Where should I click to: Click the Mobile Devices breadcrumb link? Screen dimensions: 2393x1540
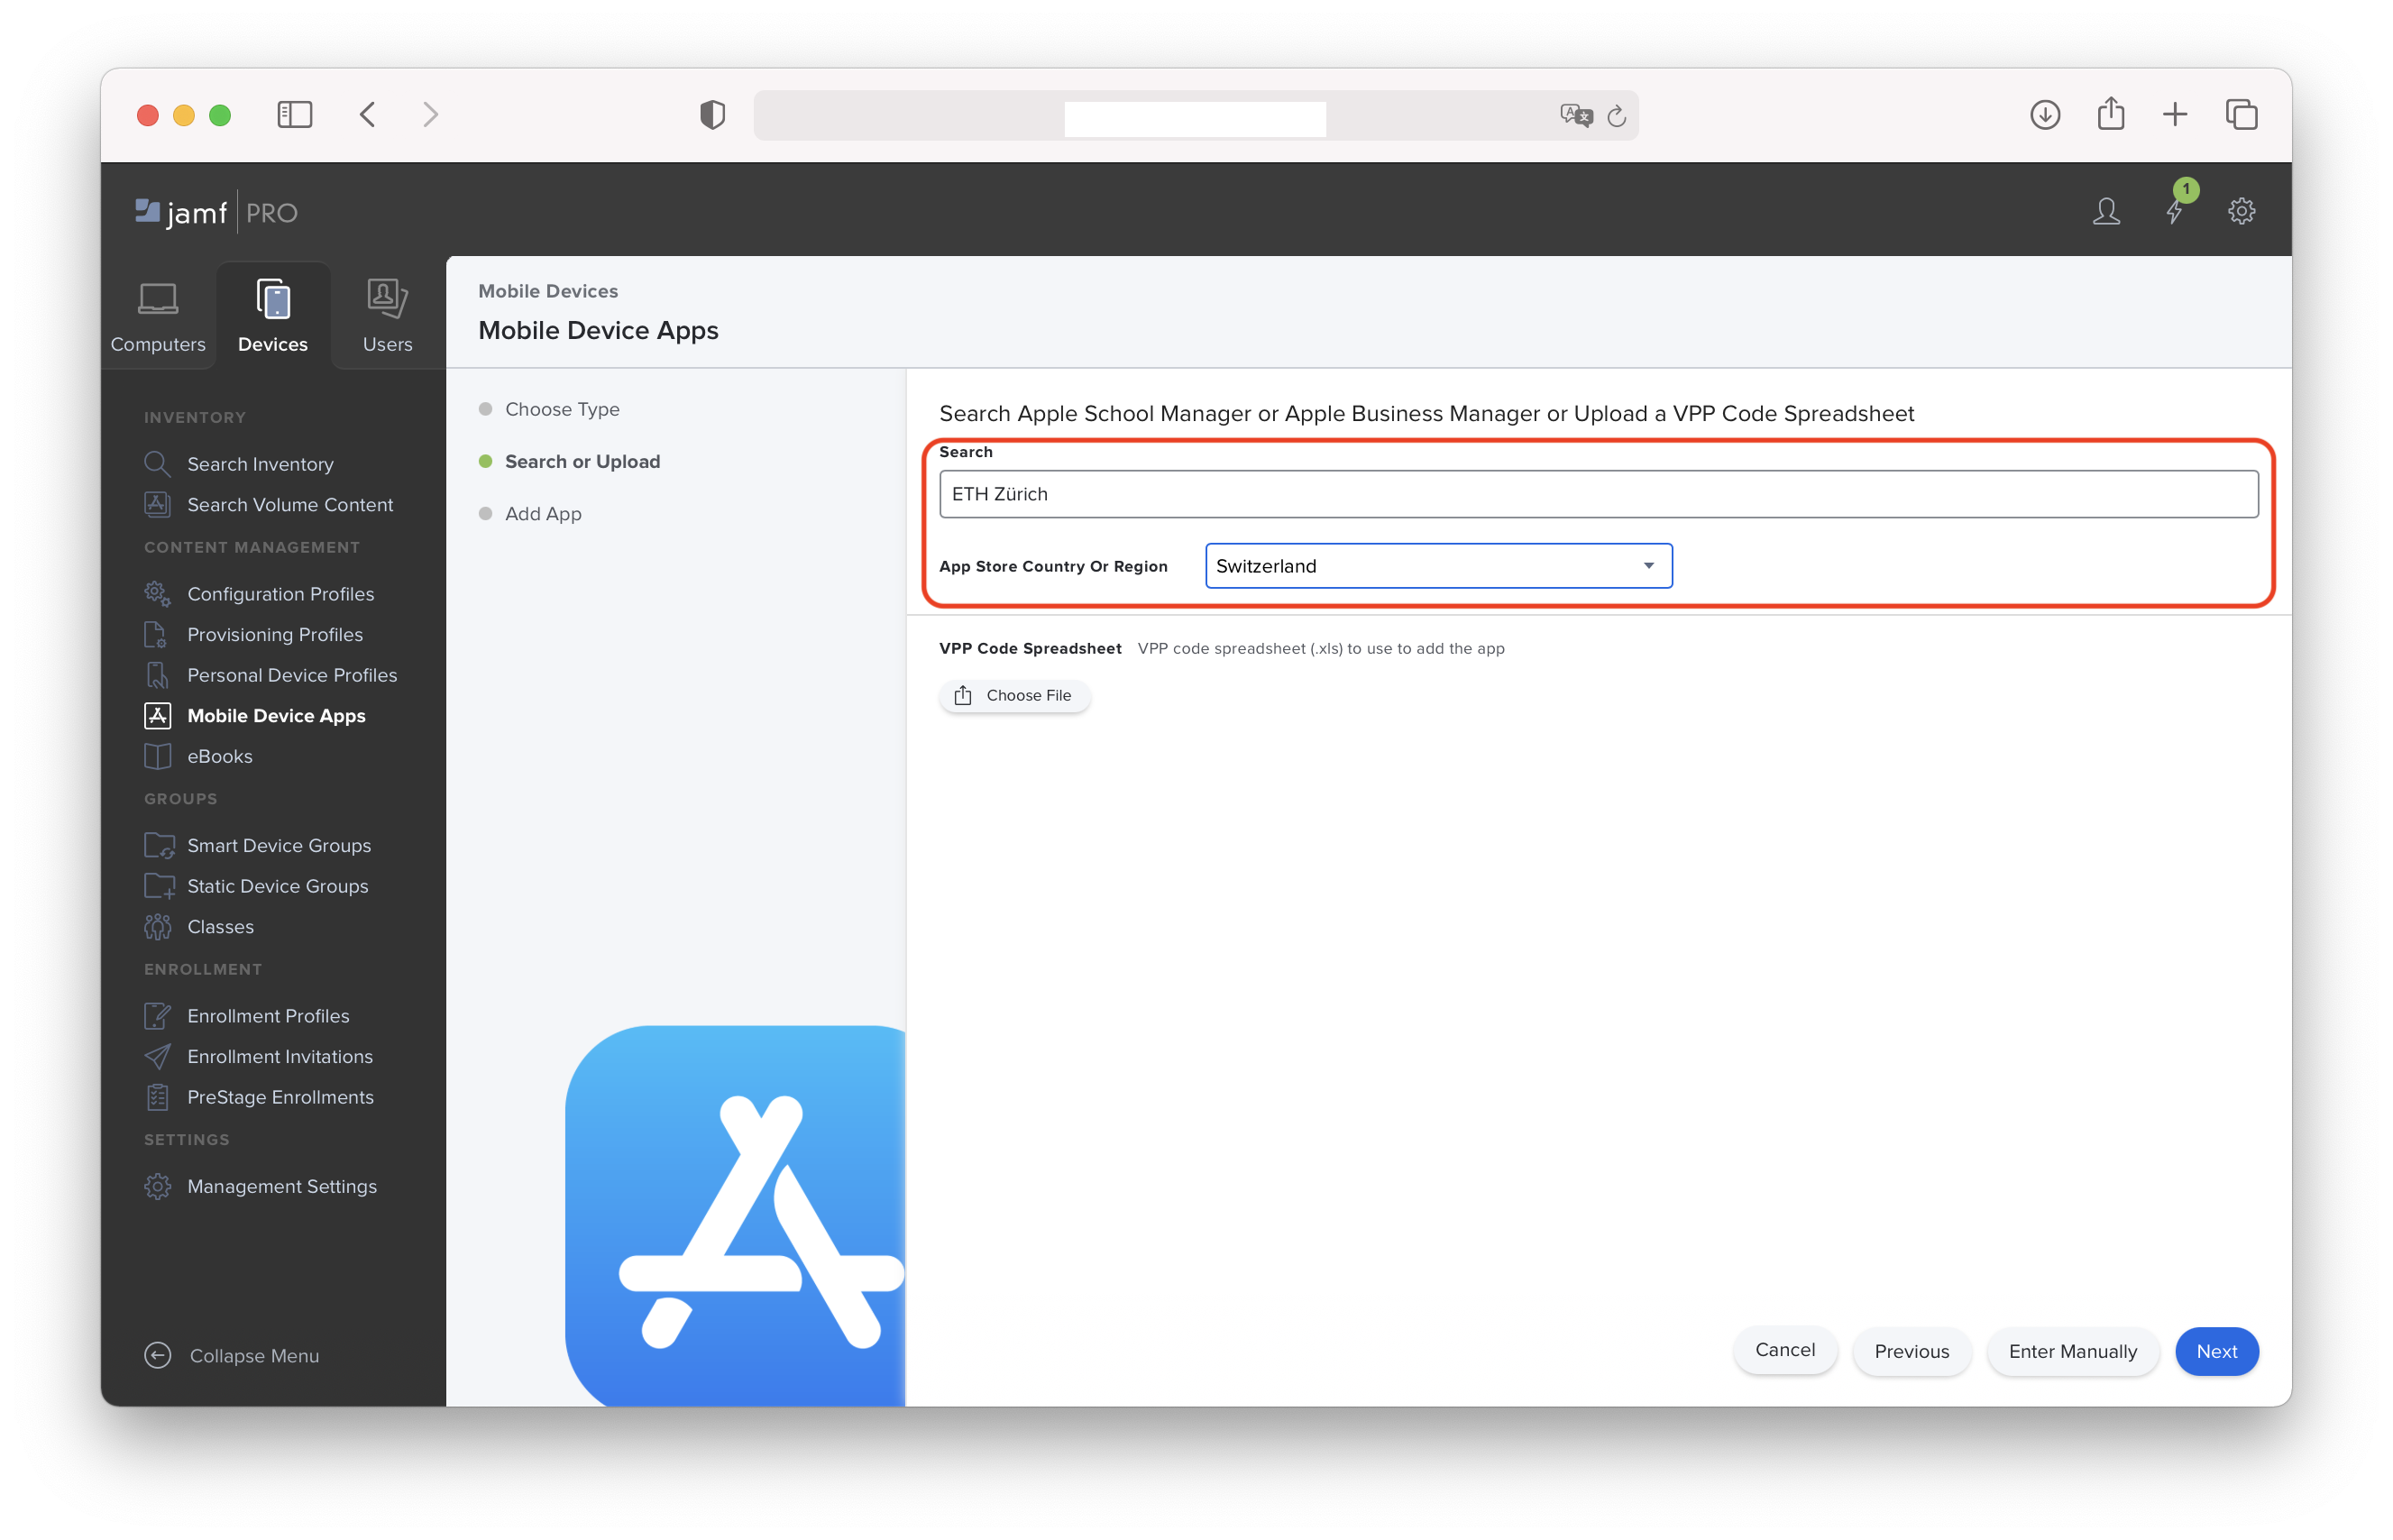[x=547, y=291]
